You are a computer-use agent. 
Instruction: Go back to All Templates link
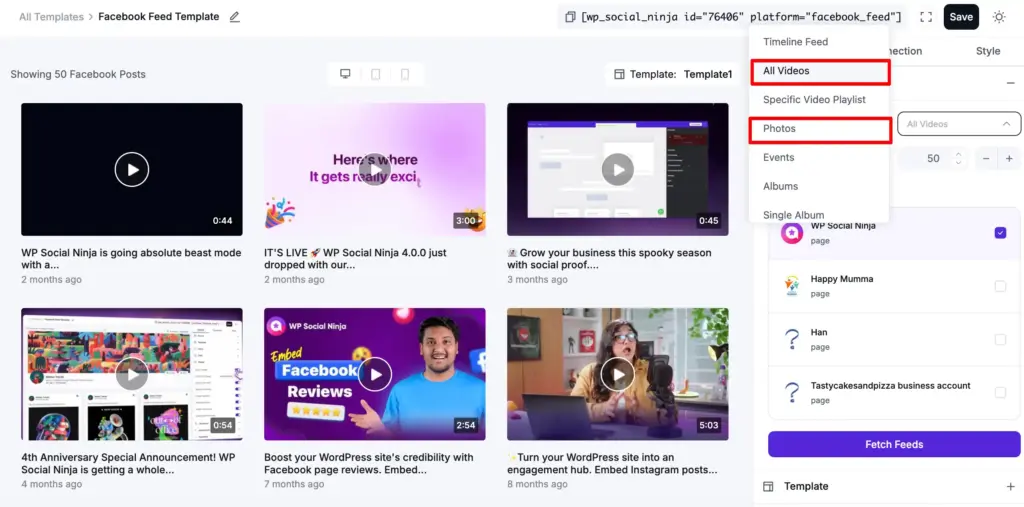click(51, 17)
